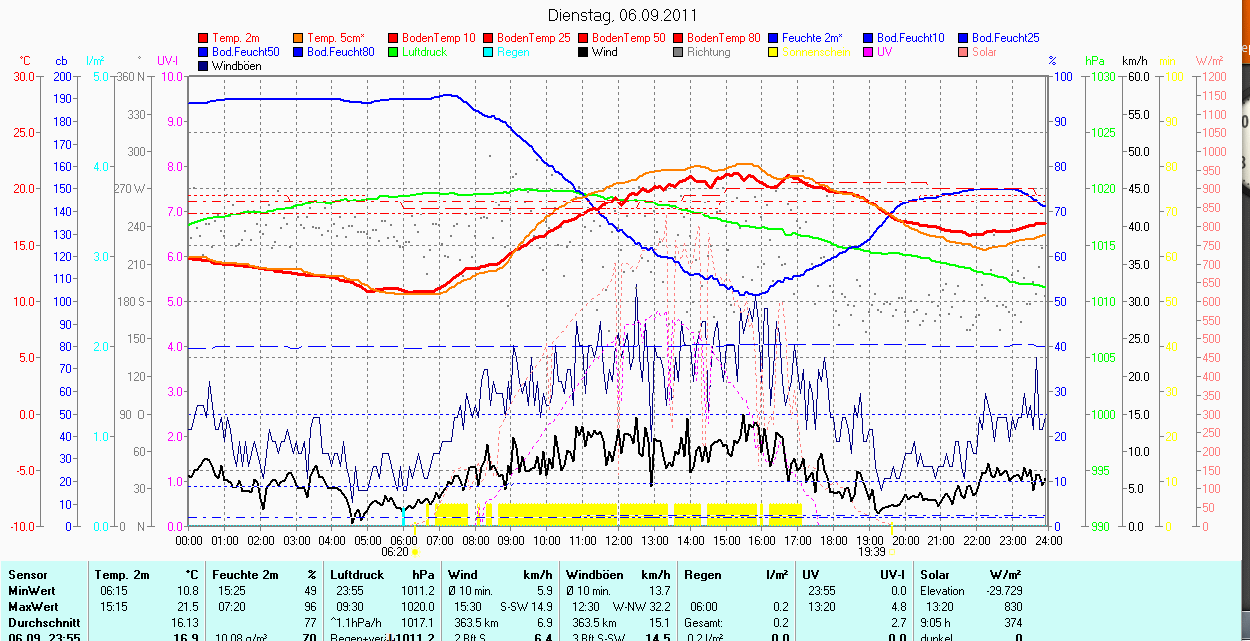Select the yellow Sonnenschein legend square
The width and height of the screenshot is (1250, 641).
click(772, 52)
